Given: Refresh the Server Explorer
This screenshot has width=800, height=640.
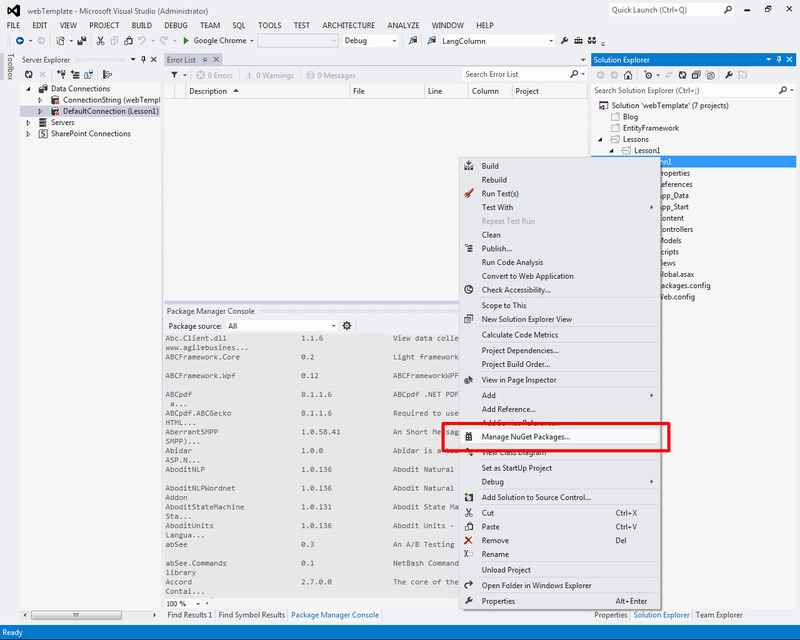Looking at the screenshot, I should click(29, 75).
